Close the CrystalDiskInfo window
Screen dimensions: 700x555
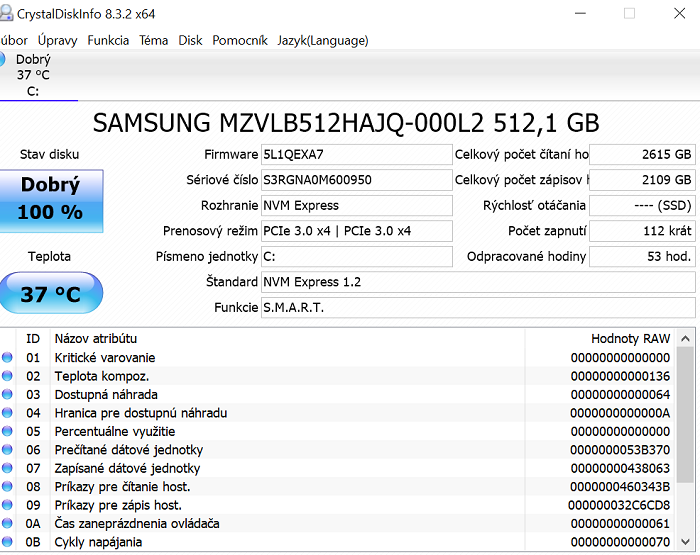679,13
